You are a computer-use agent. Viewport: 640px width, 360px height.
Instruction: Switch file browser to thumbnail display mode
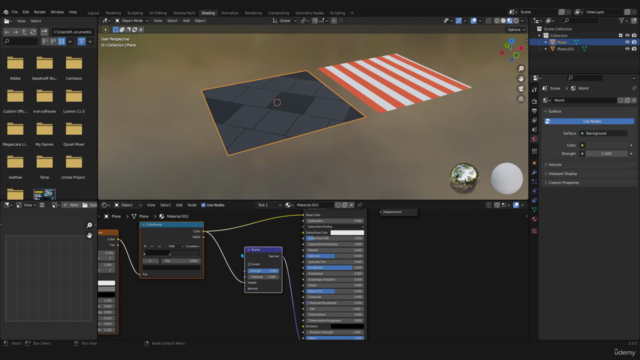click(x=62, y=41)
